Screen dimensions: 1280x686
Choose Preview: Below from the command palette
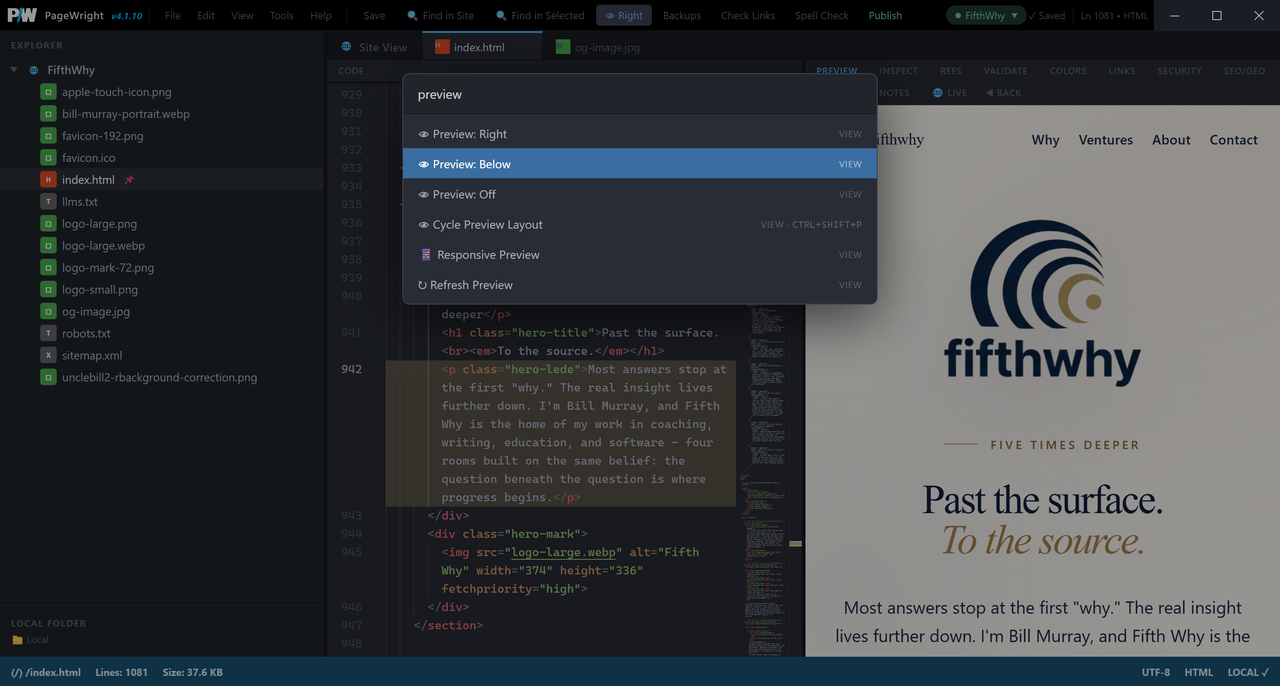[x=640, y=164]
